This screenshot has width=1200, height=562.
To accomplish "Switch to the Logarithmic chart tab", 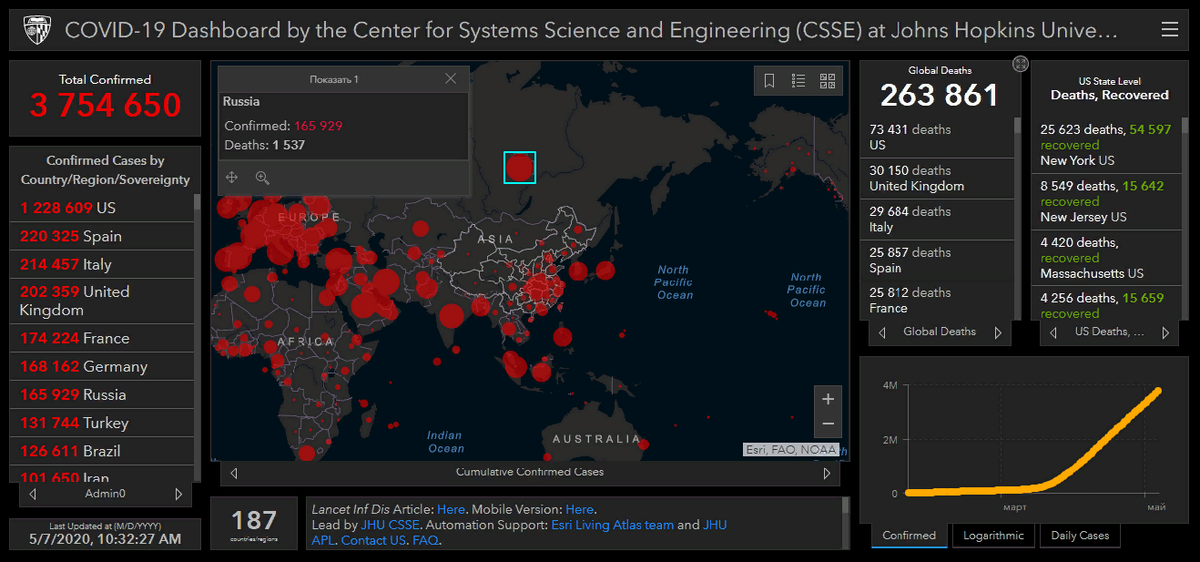I will tap(994, 535).
